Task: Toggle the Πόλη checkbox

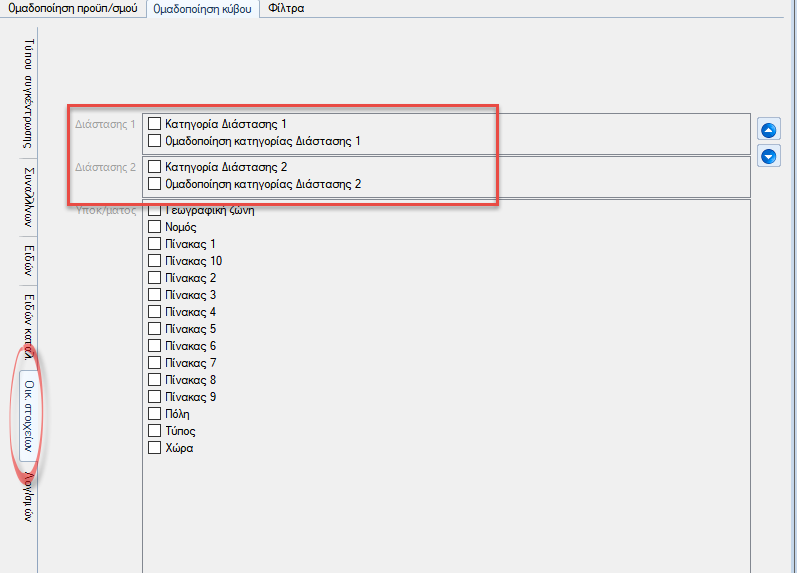Action: 155,413
